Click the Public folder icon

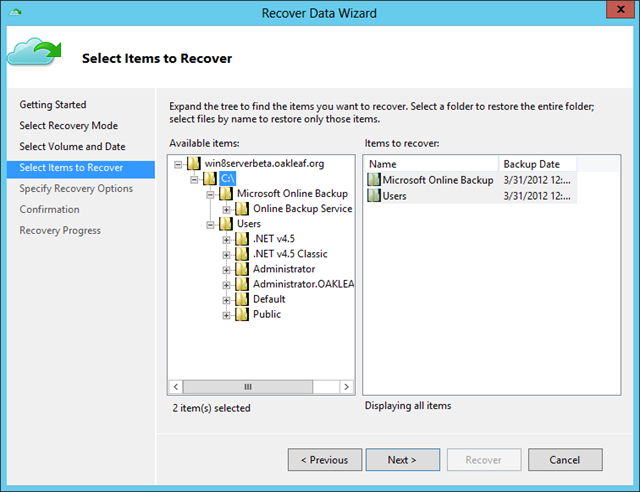coord(242,314)
